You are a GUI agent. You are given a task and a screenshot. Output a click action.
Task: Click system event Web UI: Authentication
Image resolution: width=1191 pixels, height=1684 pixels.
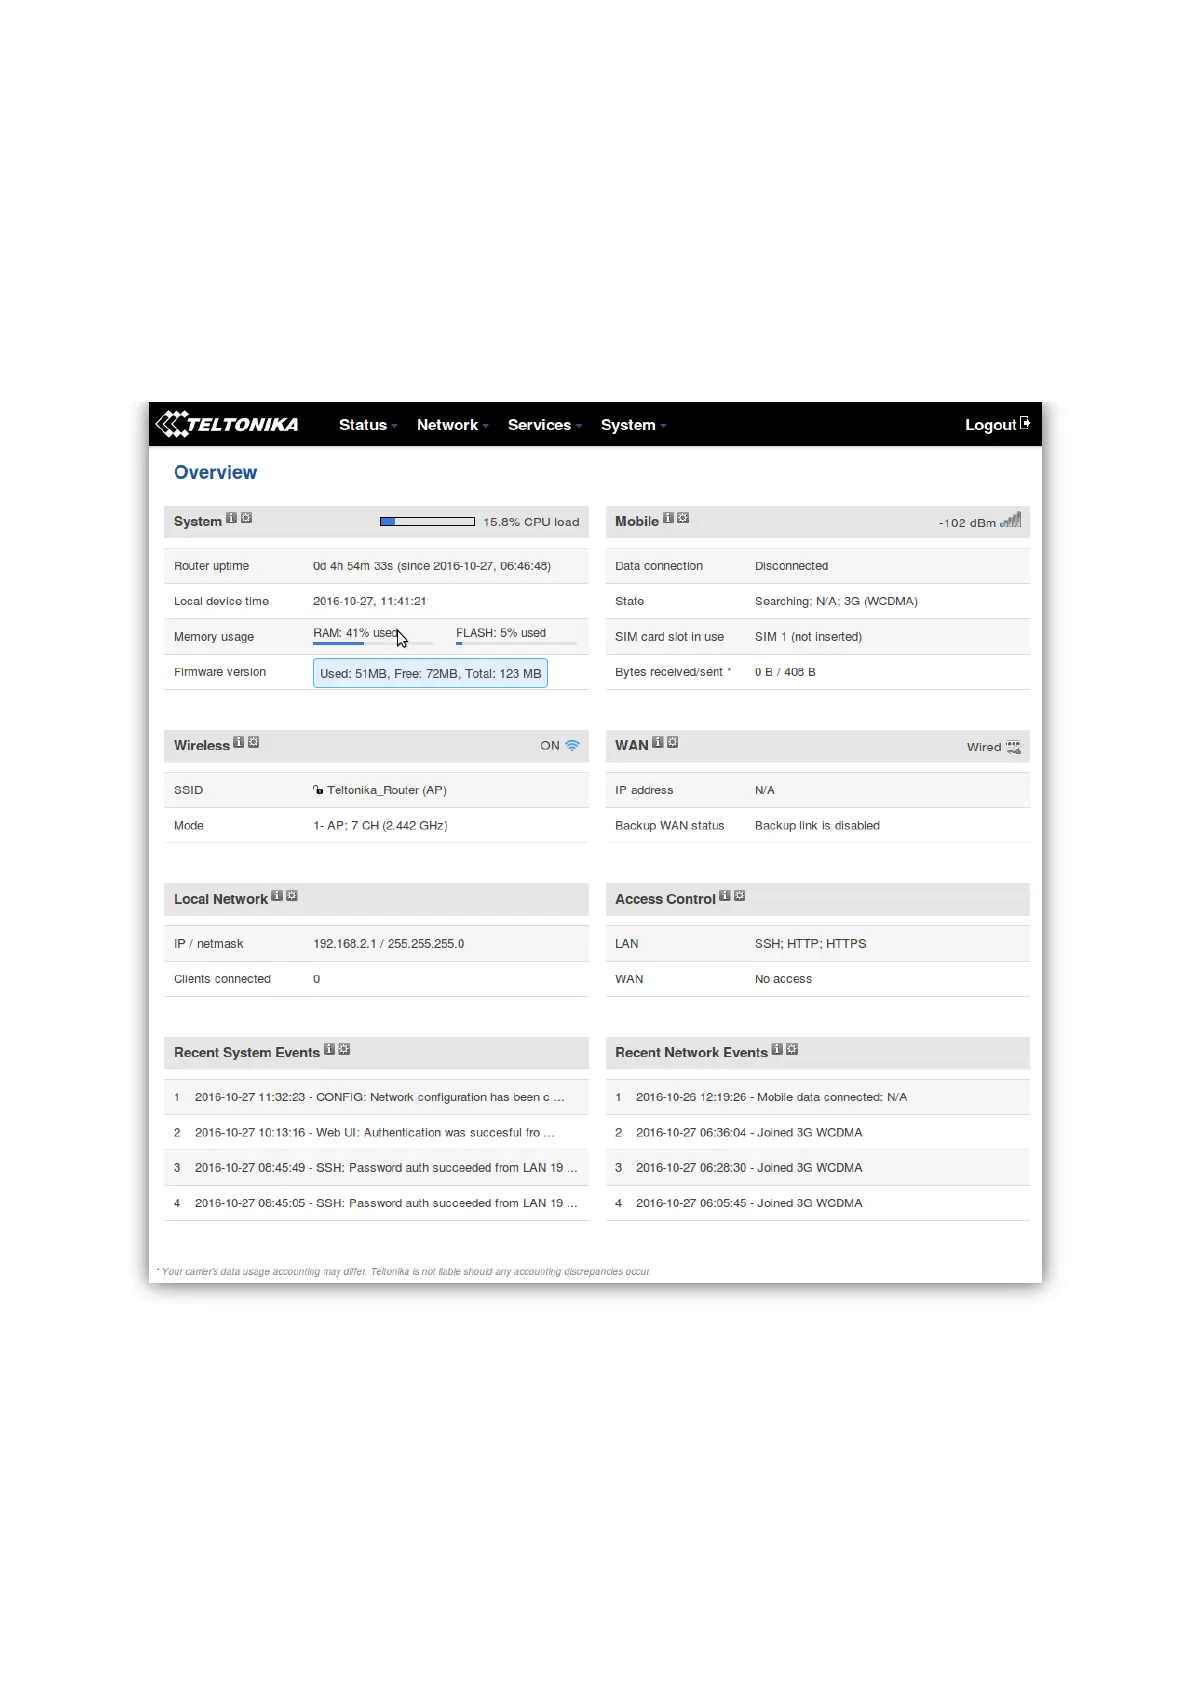click(x=376, y=1132)
